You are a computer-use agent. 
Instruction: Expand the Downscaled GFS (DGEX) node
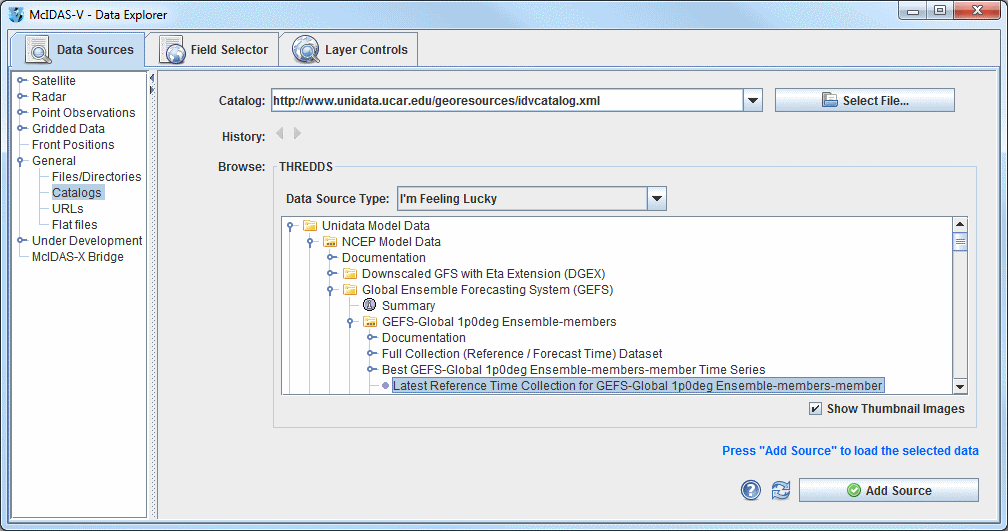pos(332,274)
